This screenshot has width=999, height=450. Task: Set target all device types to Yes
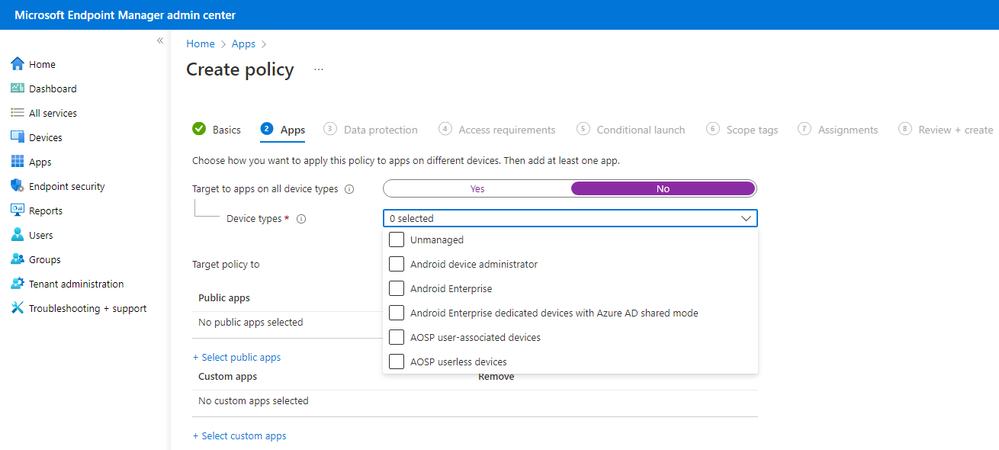(477, 189)
